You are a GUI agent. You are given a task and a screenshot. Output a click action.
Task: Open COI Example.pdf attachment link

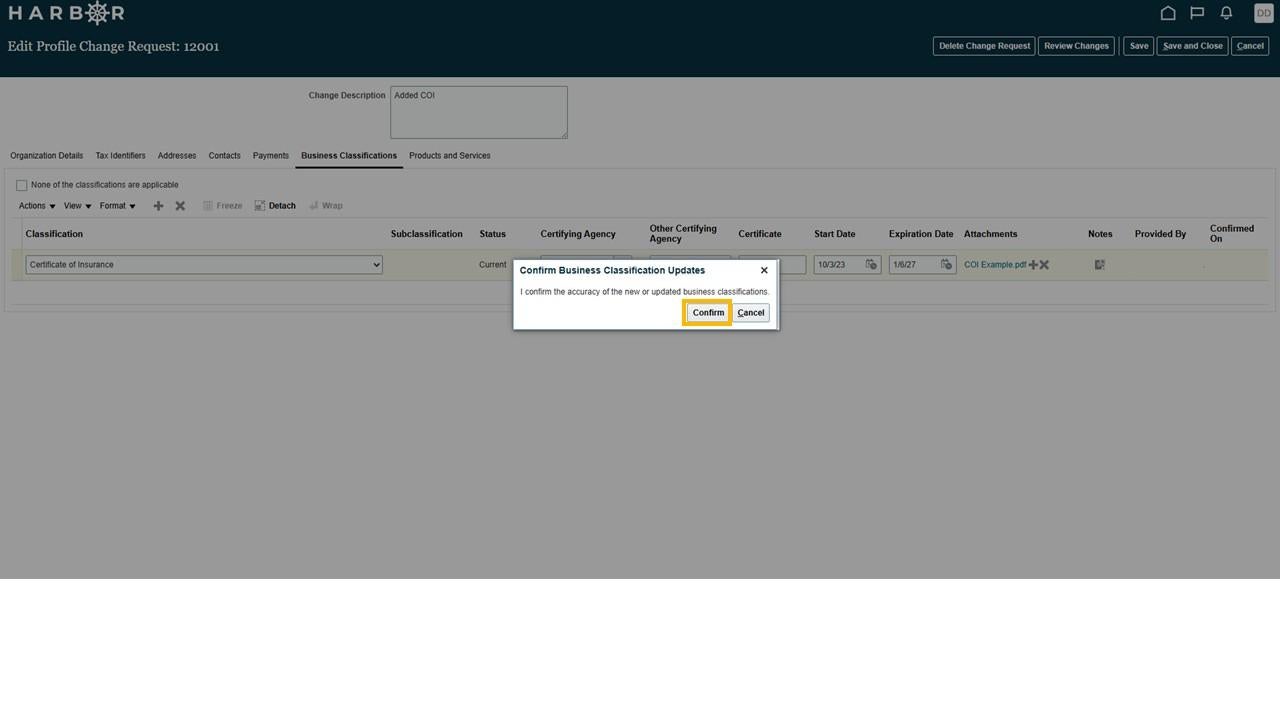pyautogui.click(x=995, y=265)
